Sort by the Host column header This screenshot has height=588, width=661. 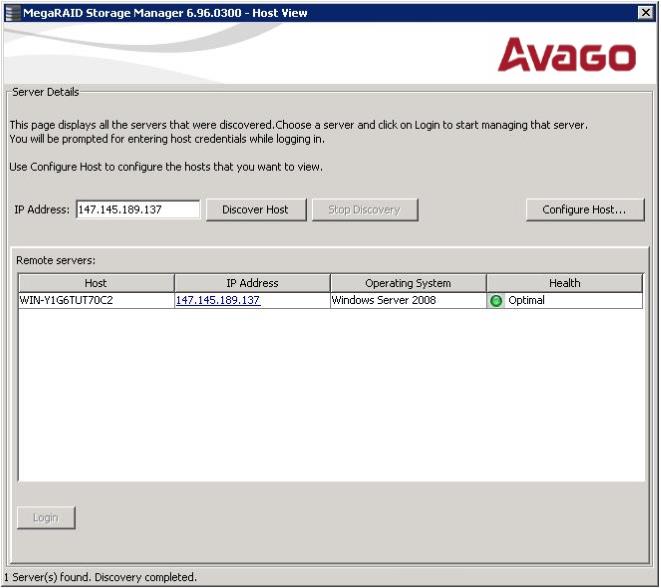point(96,283)
